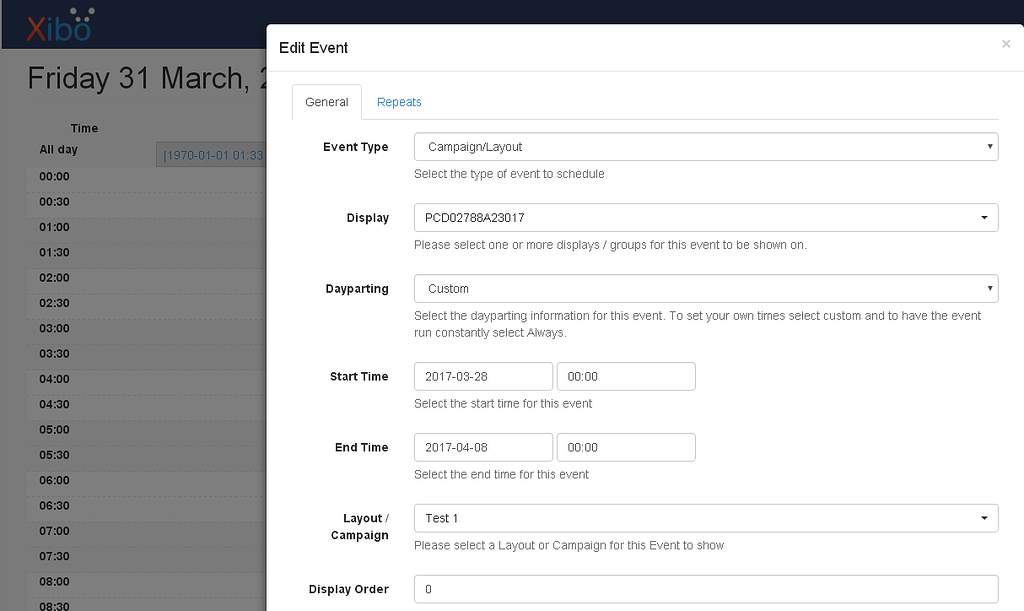
Task: Click the Xibo logo
Action: (x=55, y=24)
